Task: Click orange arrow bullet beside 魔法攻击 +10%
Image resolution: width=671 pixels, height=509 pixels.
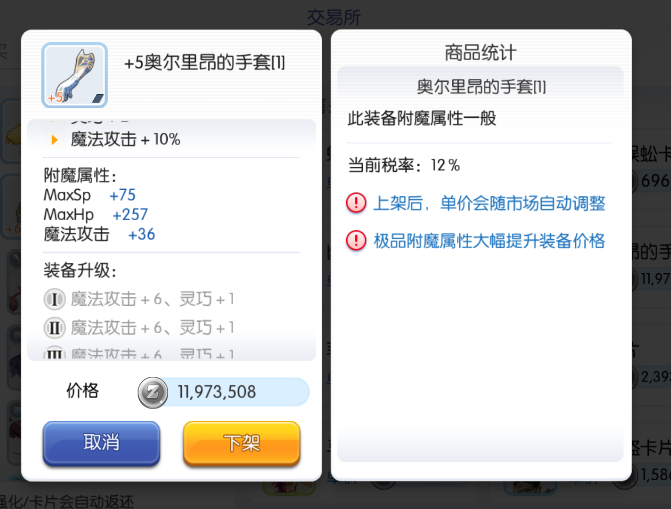Action: coord(55,140)
